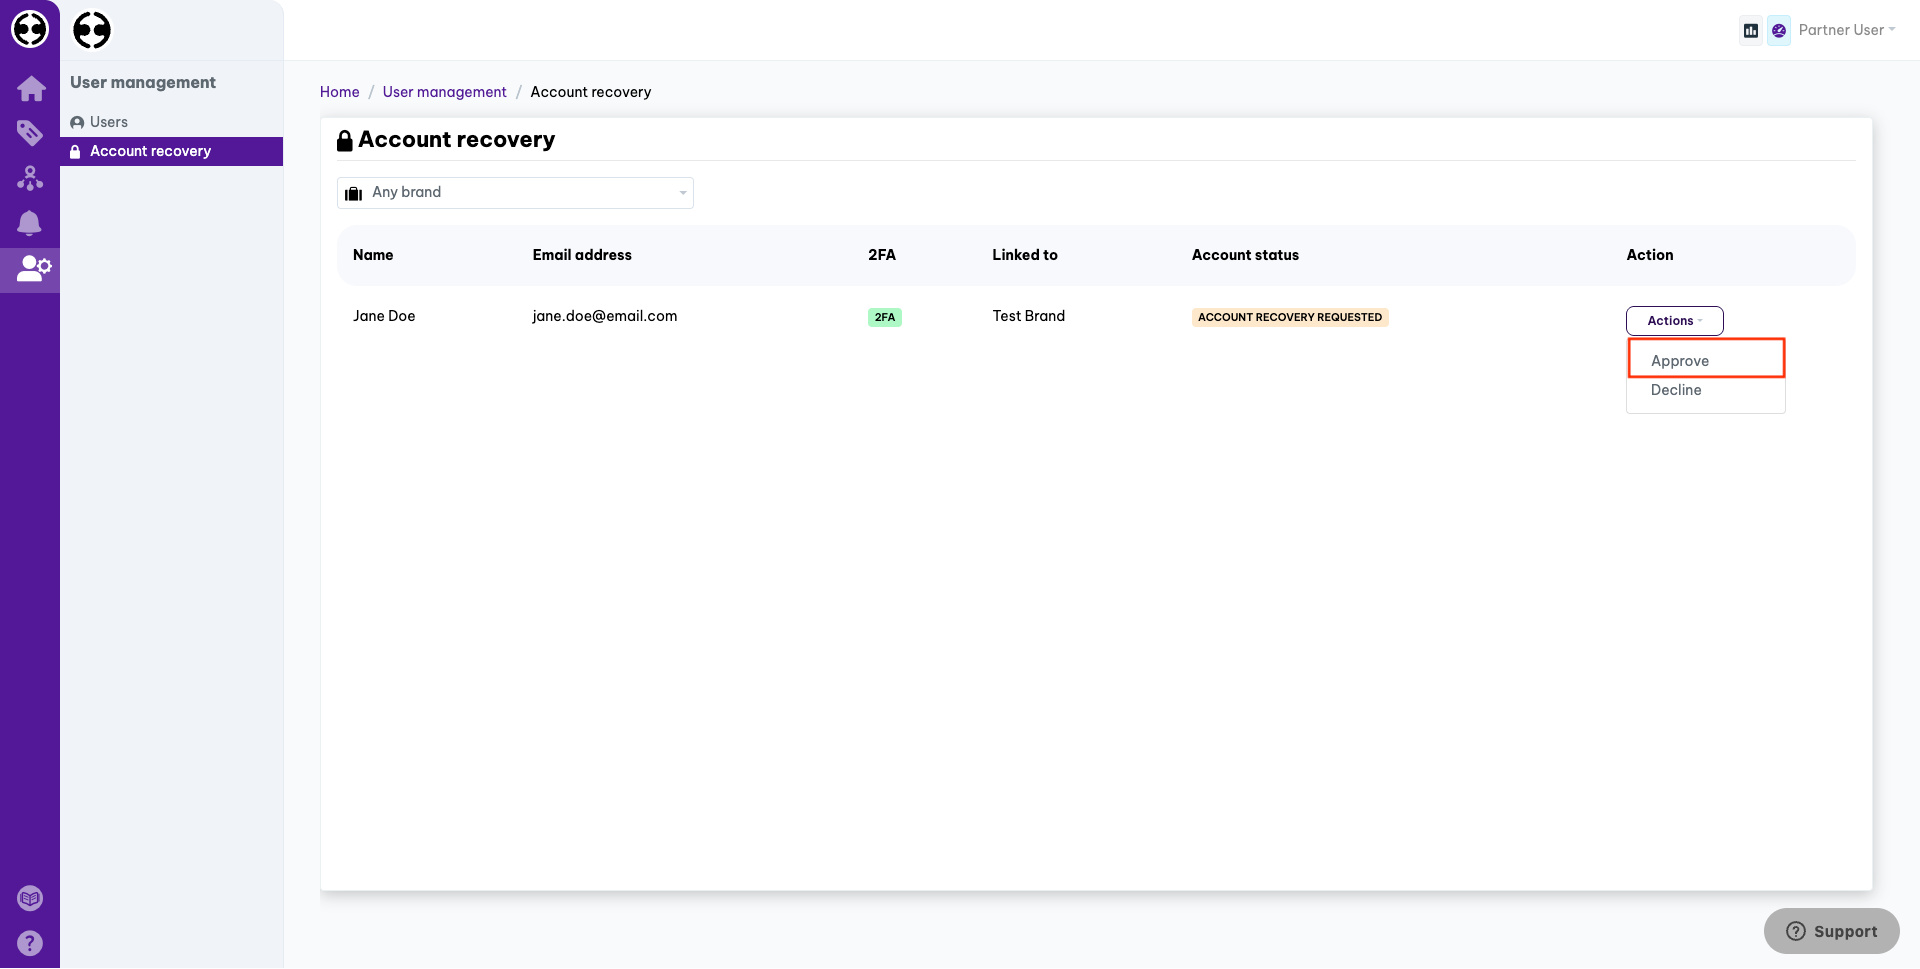Click the Support button

pos(1832,931)
